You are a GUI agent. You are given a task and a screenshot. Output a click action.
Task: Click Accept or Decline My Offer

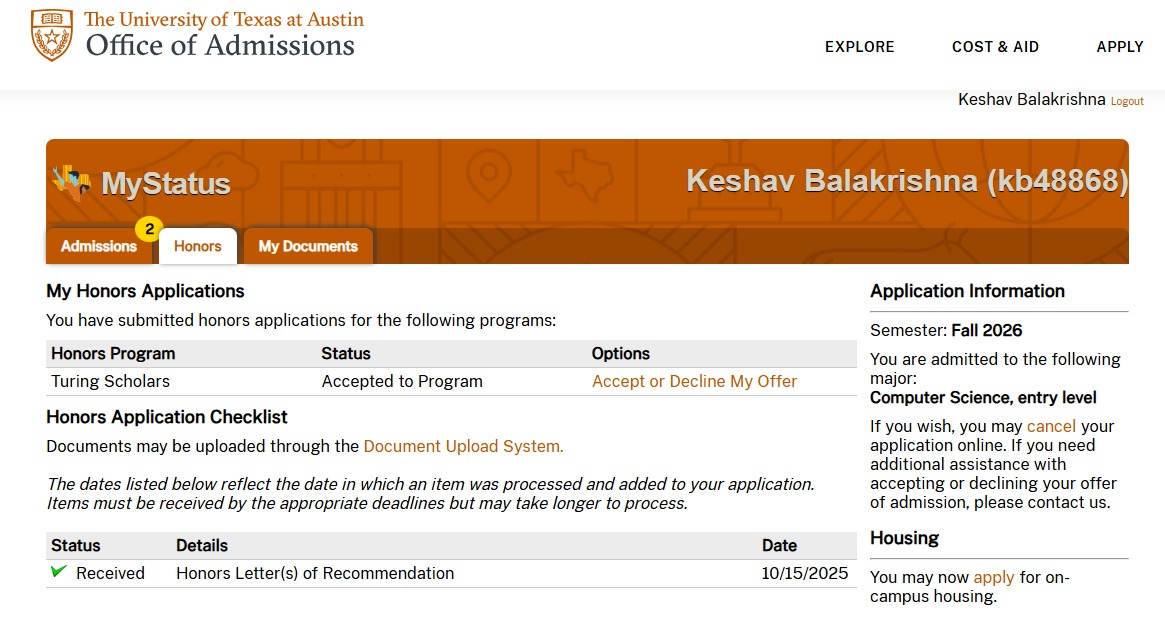point(694,381)
